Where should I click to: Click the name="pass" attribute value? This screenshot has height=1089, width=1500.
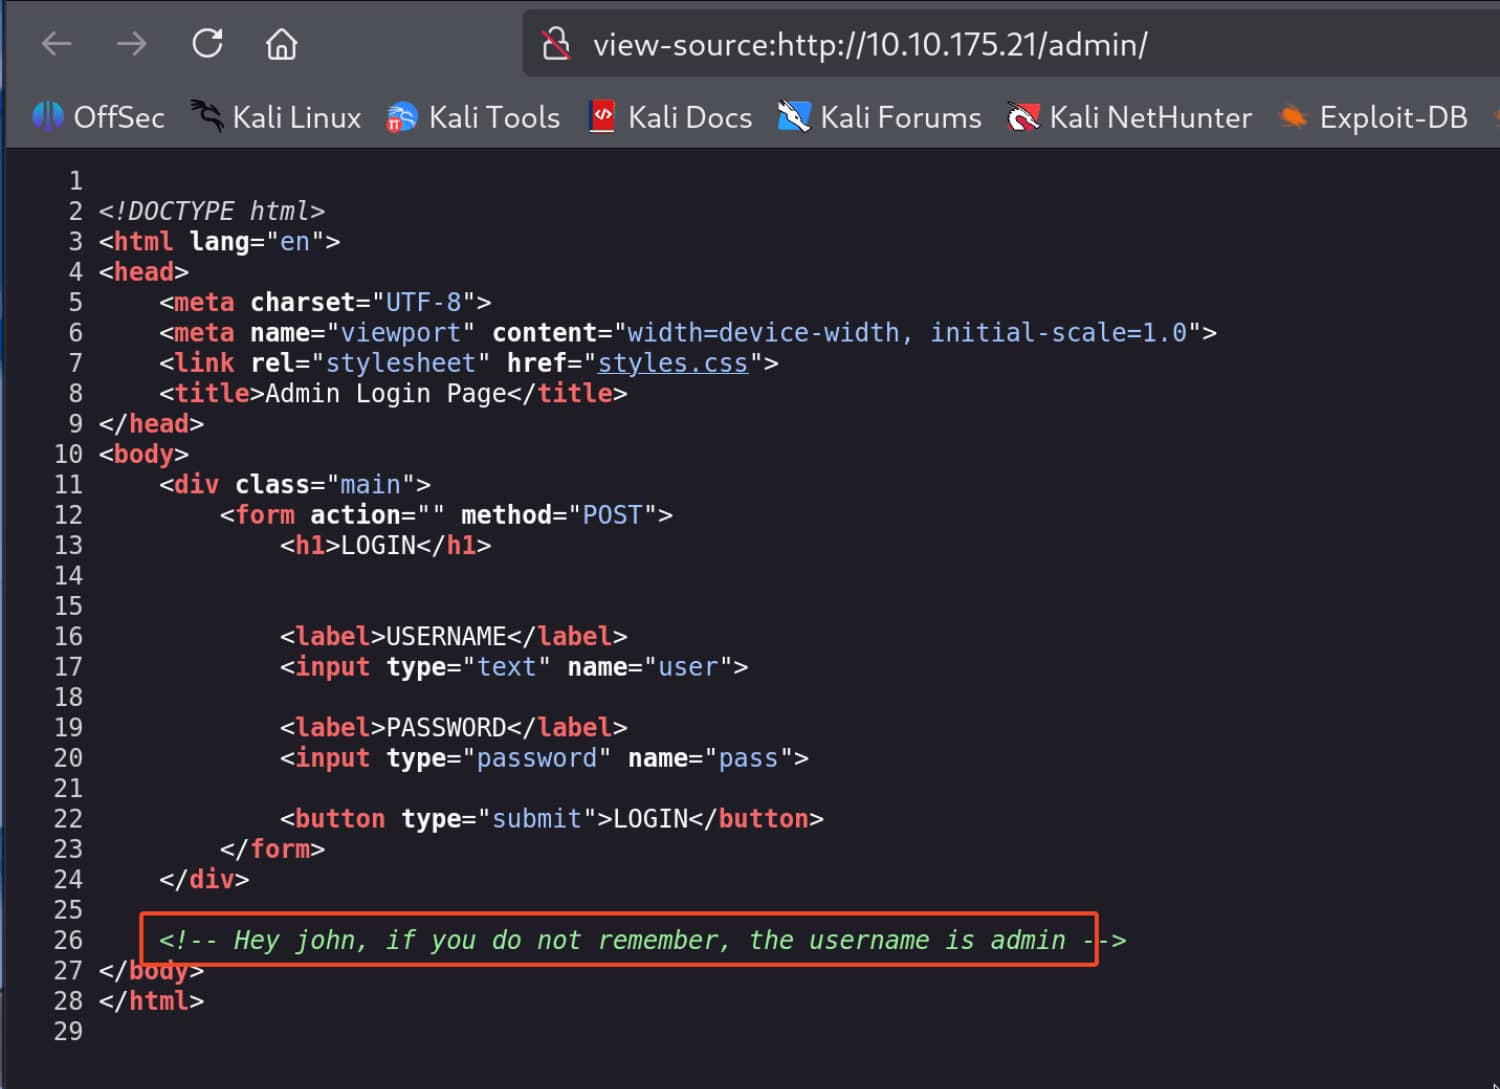[748, 758]
